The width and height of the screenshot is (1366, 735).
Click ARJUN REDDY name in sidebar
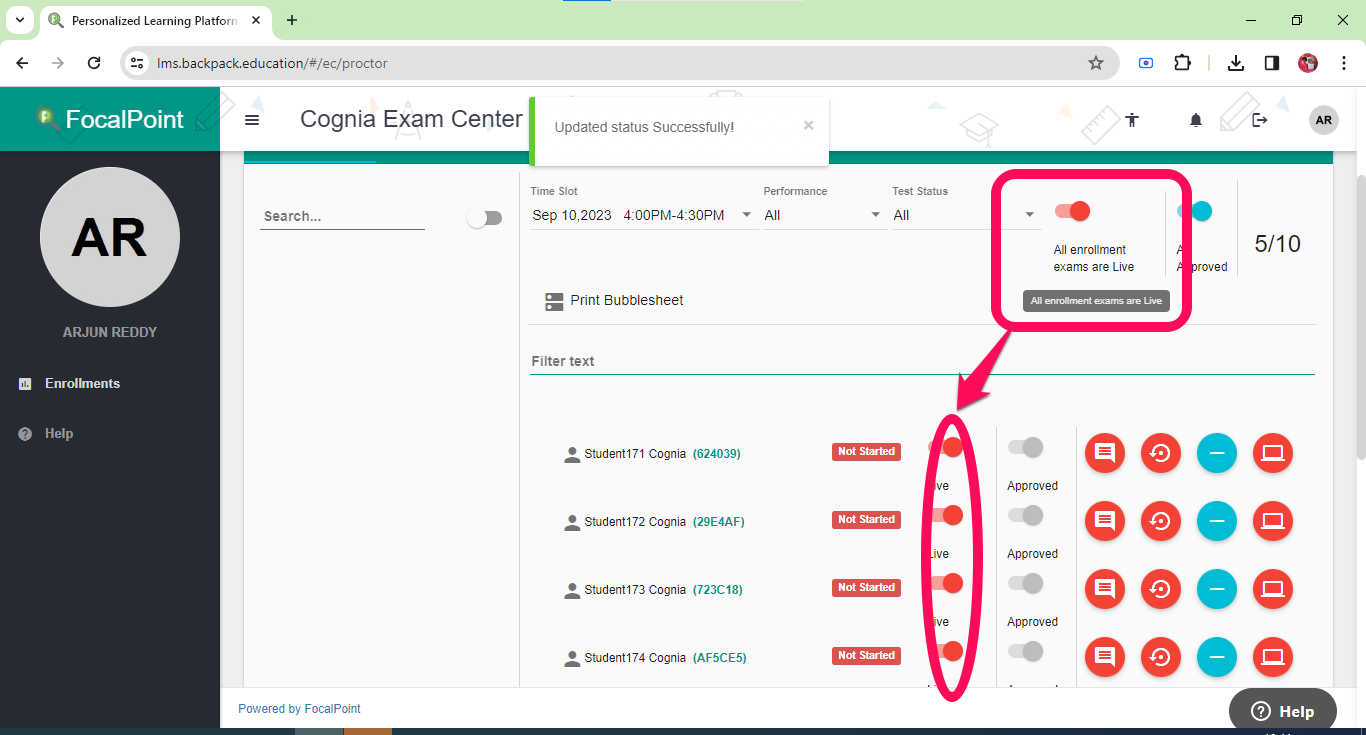[x=110, y=332]
